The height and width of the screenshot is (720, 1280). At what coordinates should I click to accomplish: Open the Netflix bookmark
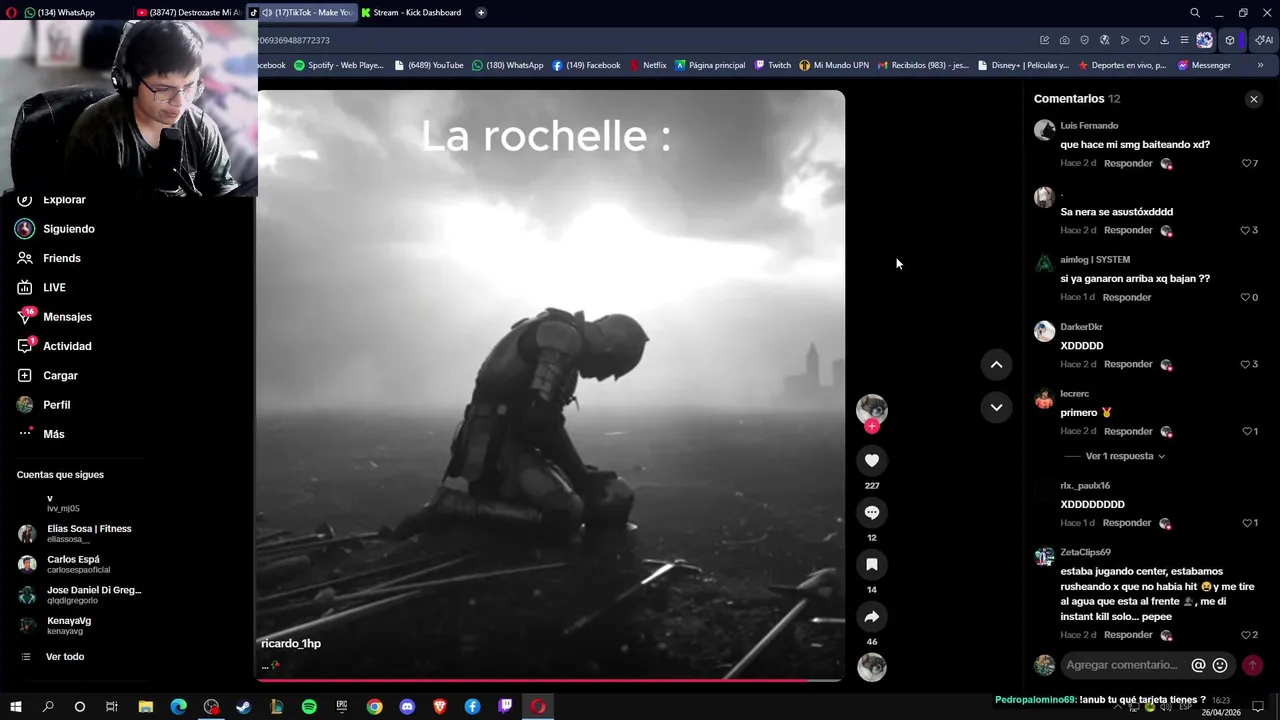[648, 65]
